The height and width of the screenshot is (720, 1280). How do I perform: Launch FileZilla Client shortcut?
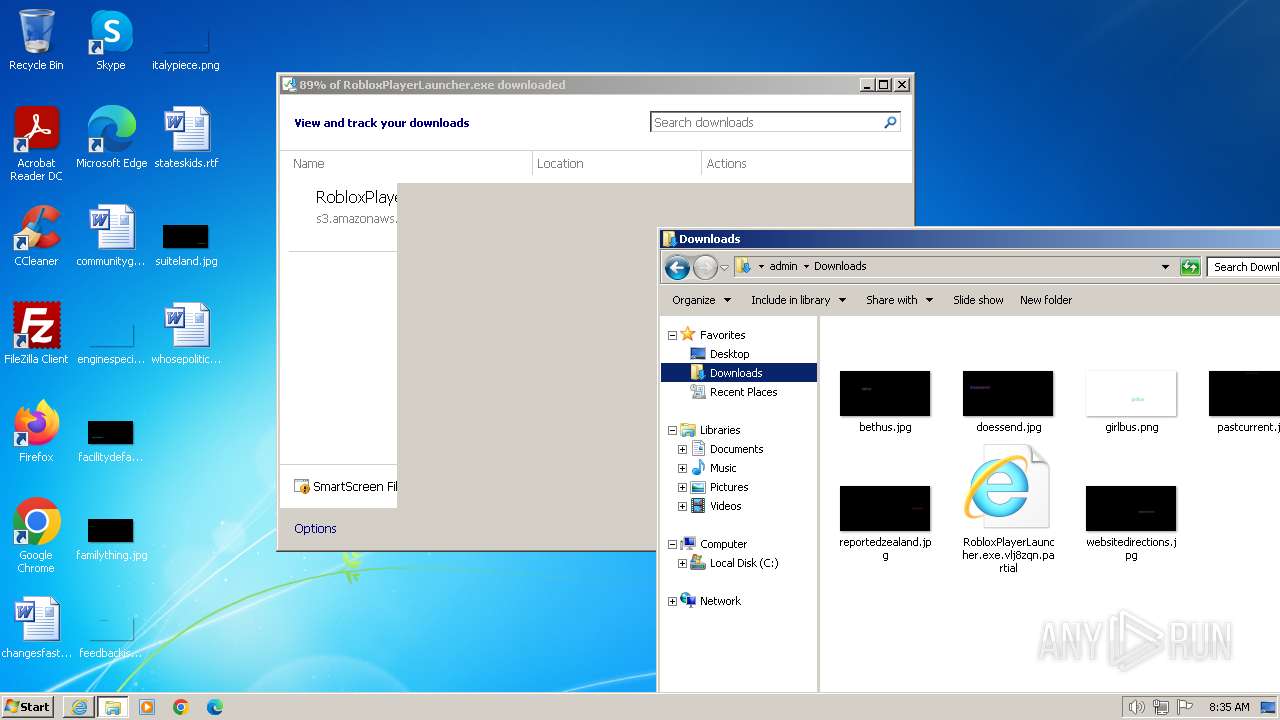point(36,334)
